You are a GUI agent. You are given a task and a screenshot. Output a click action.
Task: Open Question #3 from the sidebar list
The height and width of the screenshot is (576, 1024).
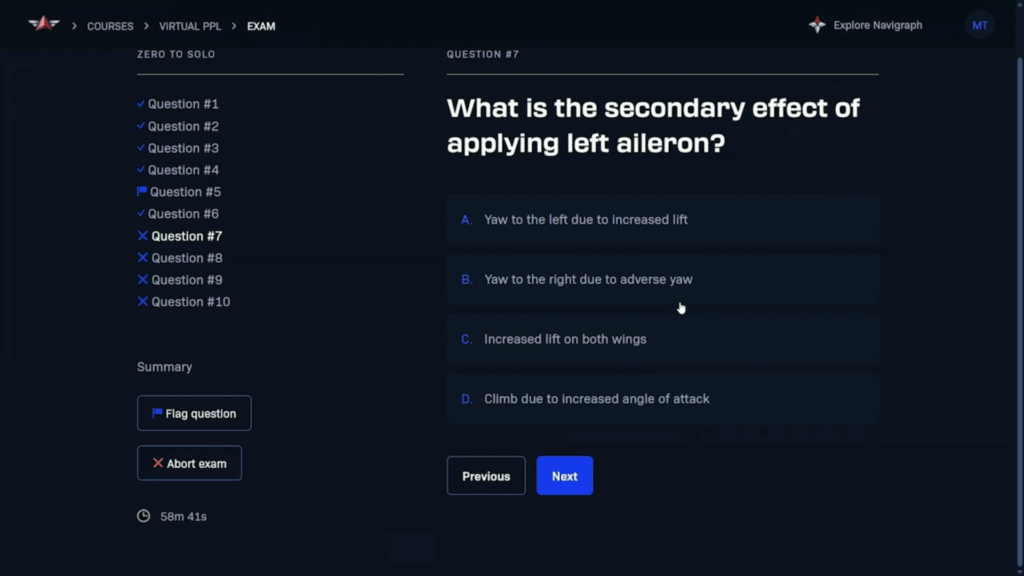coord(183,148)
